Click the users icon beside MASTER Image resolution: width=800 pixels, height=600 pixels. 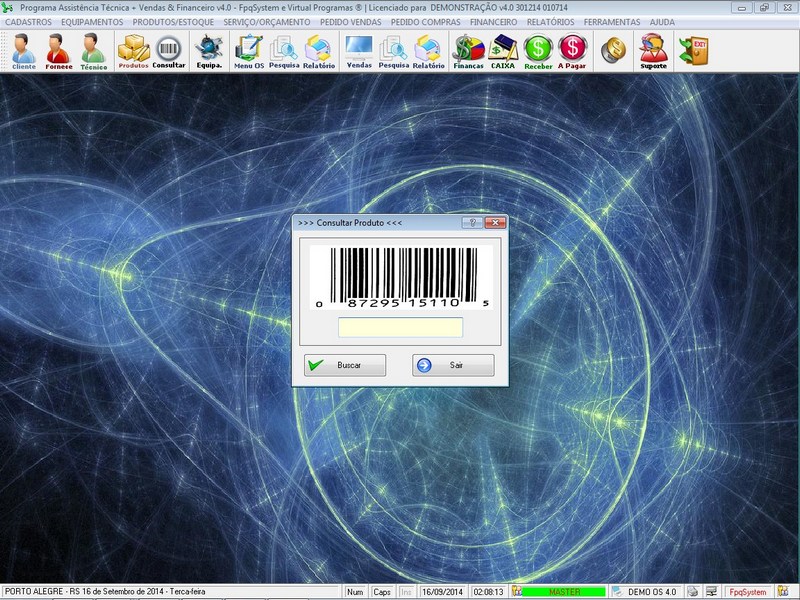[x=516, y=592]
